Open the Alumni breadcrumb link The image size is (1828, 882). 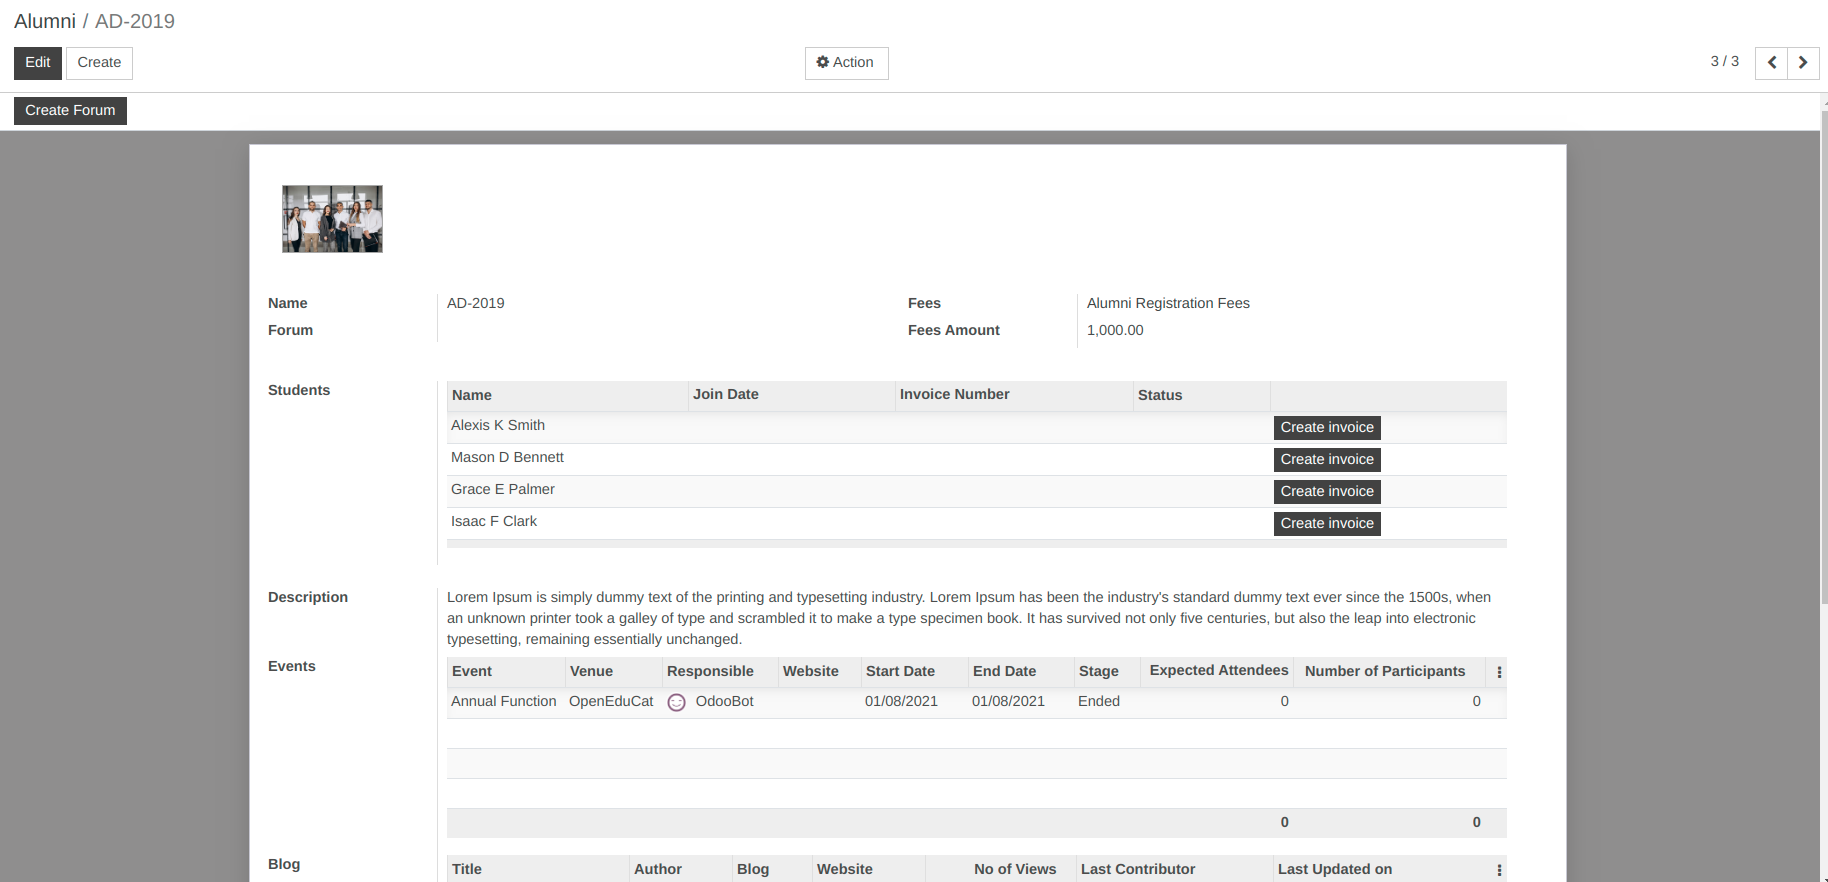(x=45, y=21)
